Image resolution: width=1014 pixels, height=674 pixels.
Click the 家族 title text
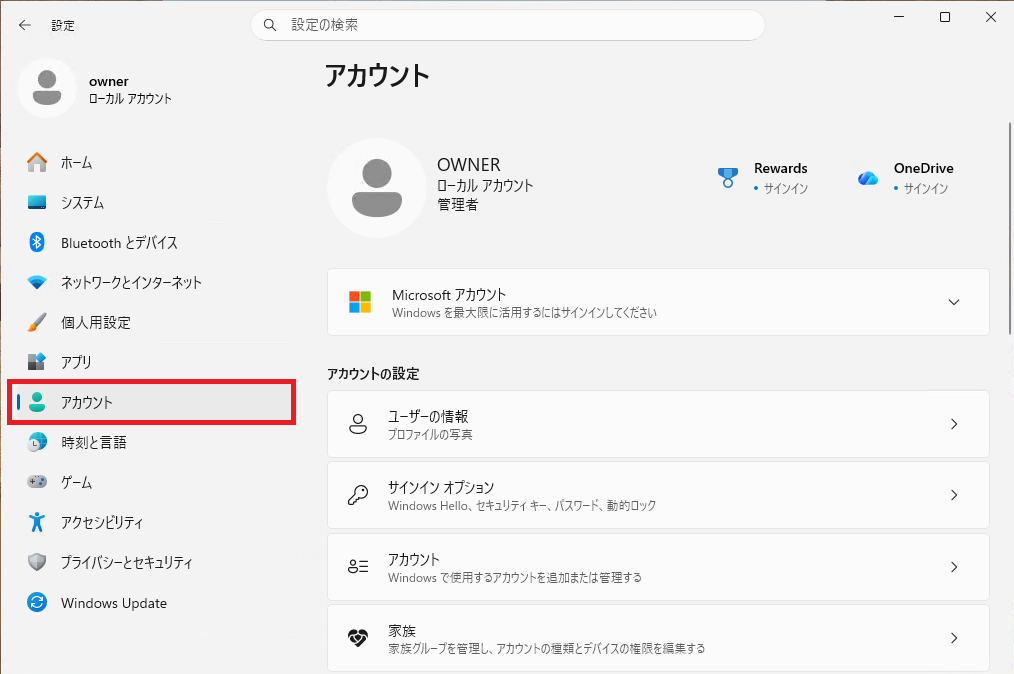point(402,631)
